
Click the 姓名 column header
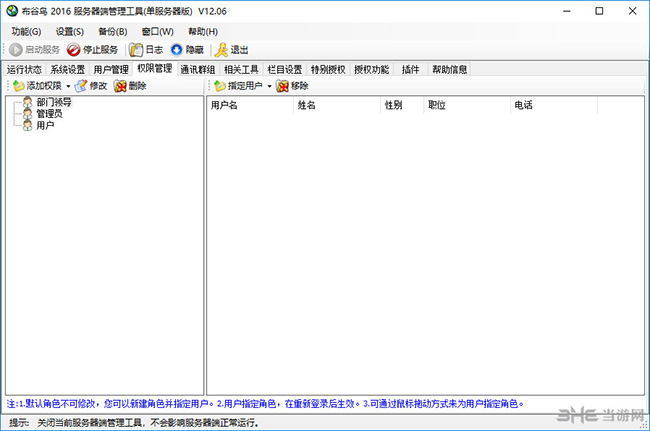coord(337,105)
